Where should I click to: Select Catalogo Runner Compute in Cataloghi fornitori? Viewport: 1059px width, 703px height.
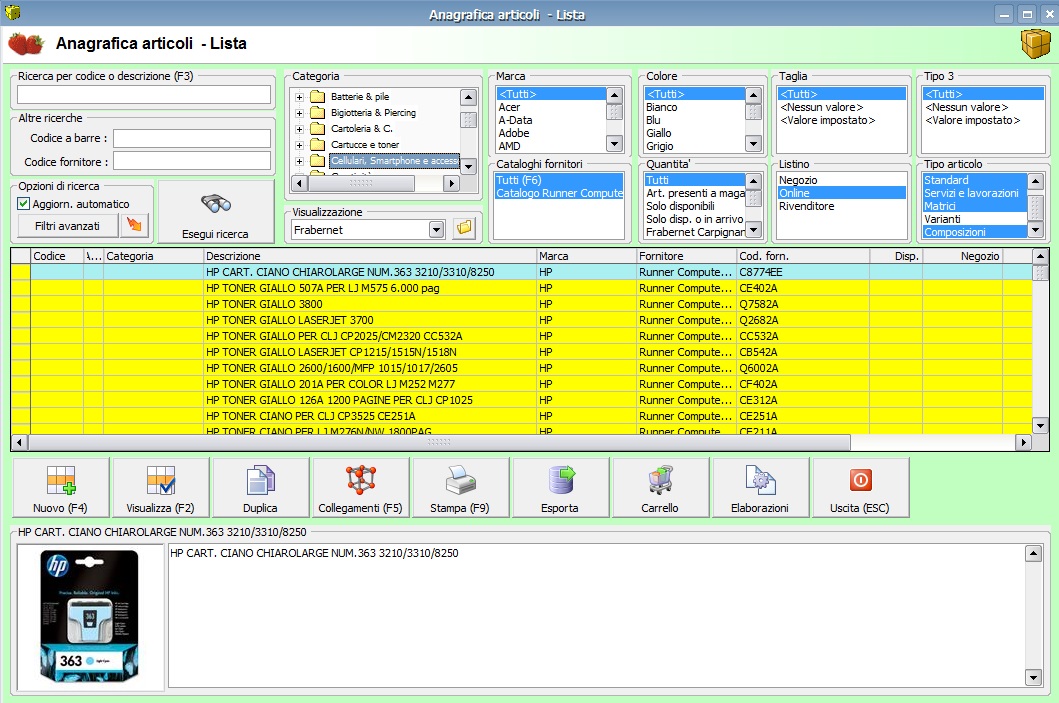click(559, 193)
